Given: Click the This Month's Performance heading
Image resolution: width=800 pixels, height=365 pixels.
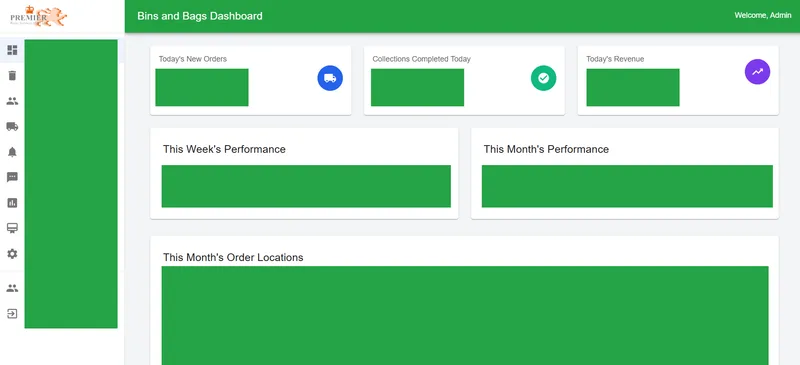Looking at the screenshot, I should [546, 149].
